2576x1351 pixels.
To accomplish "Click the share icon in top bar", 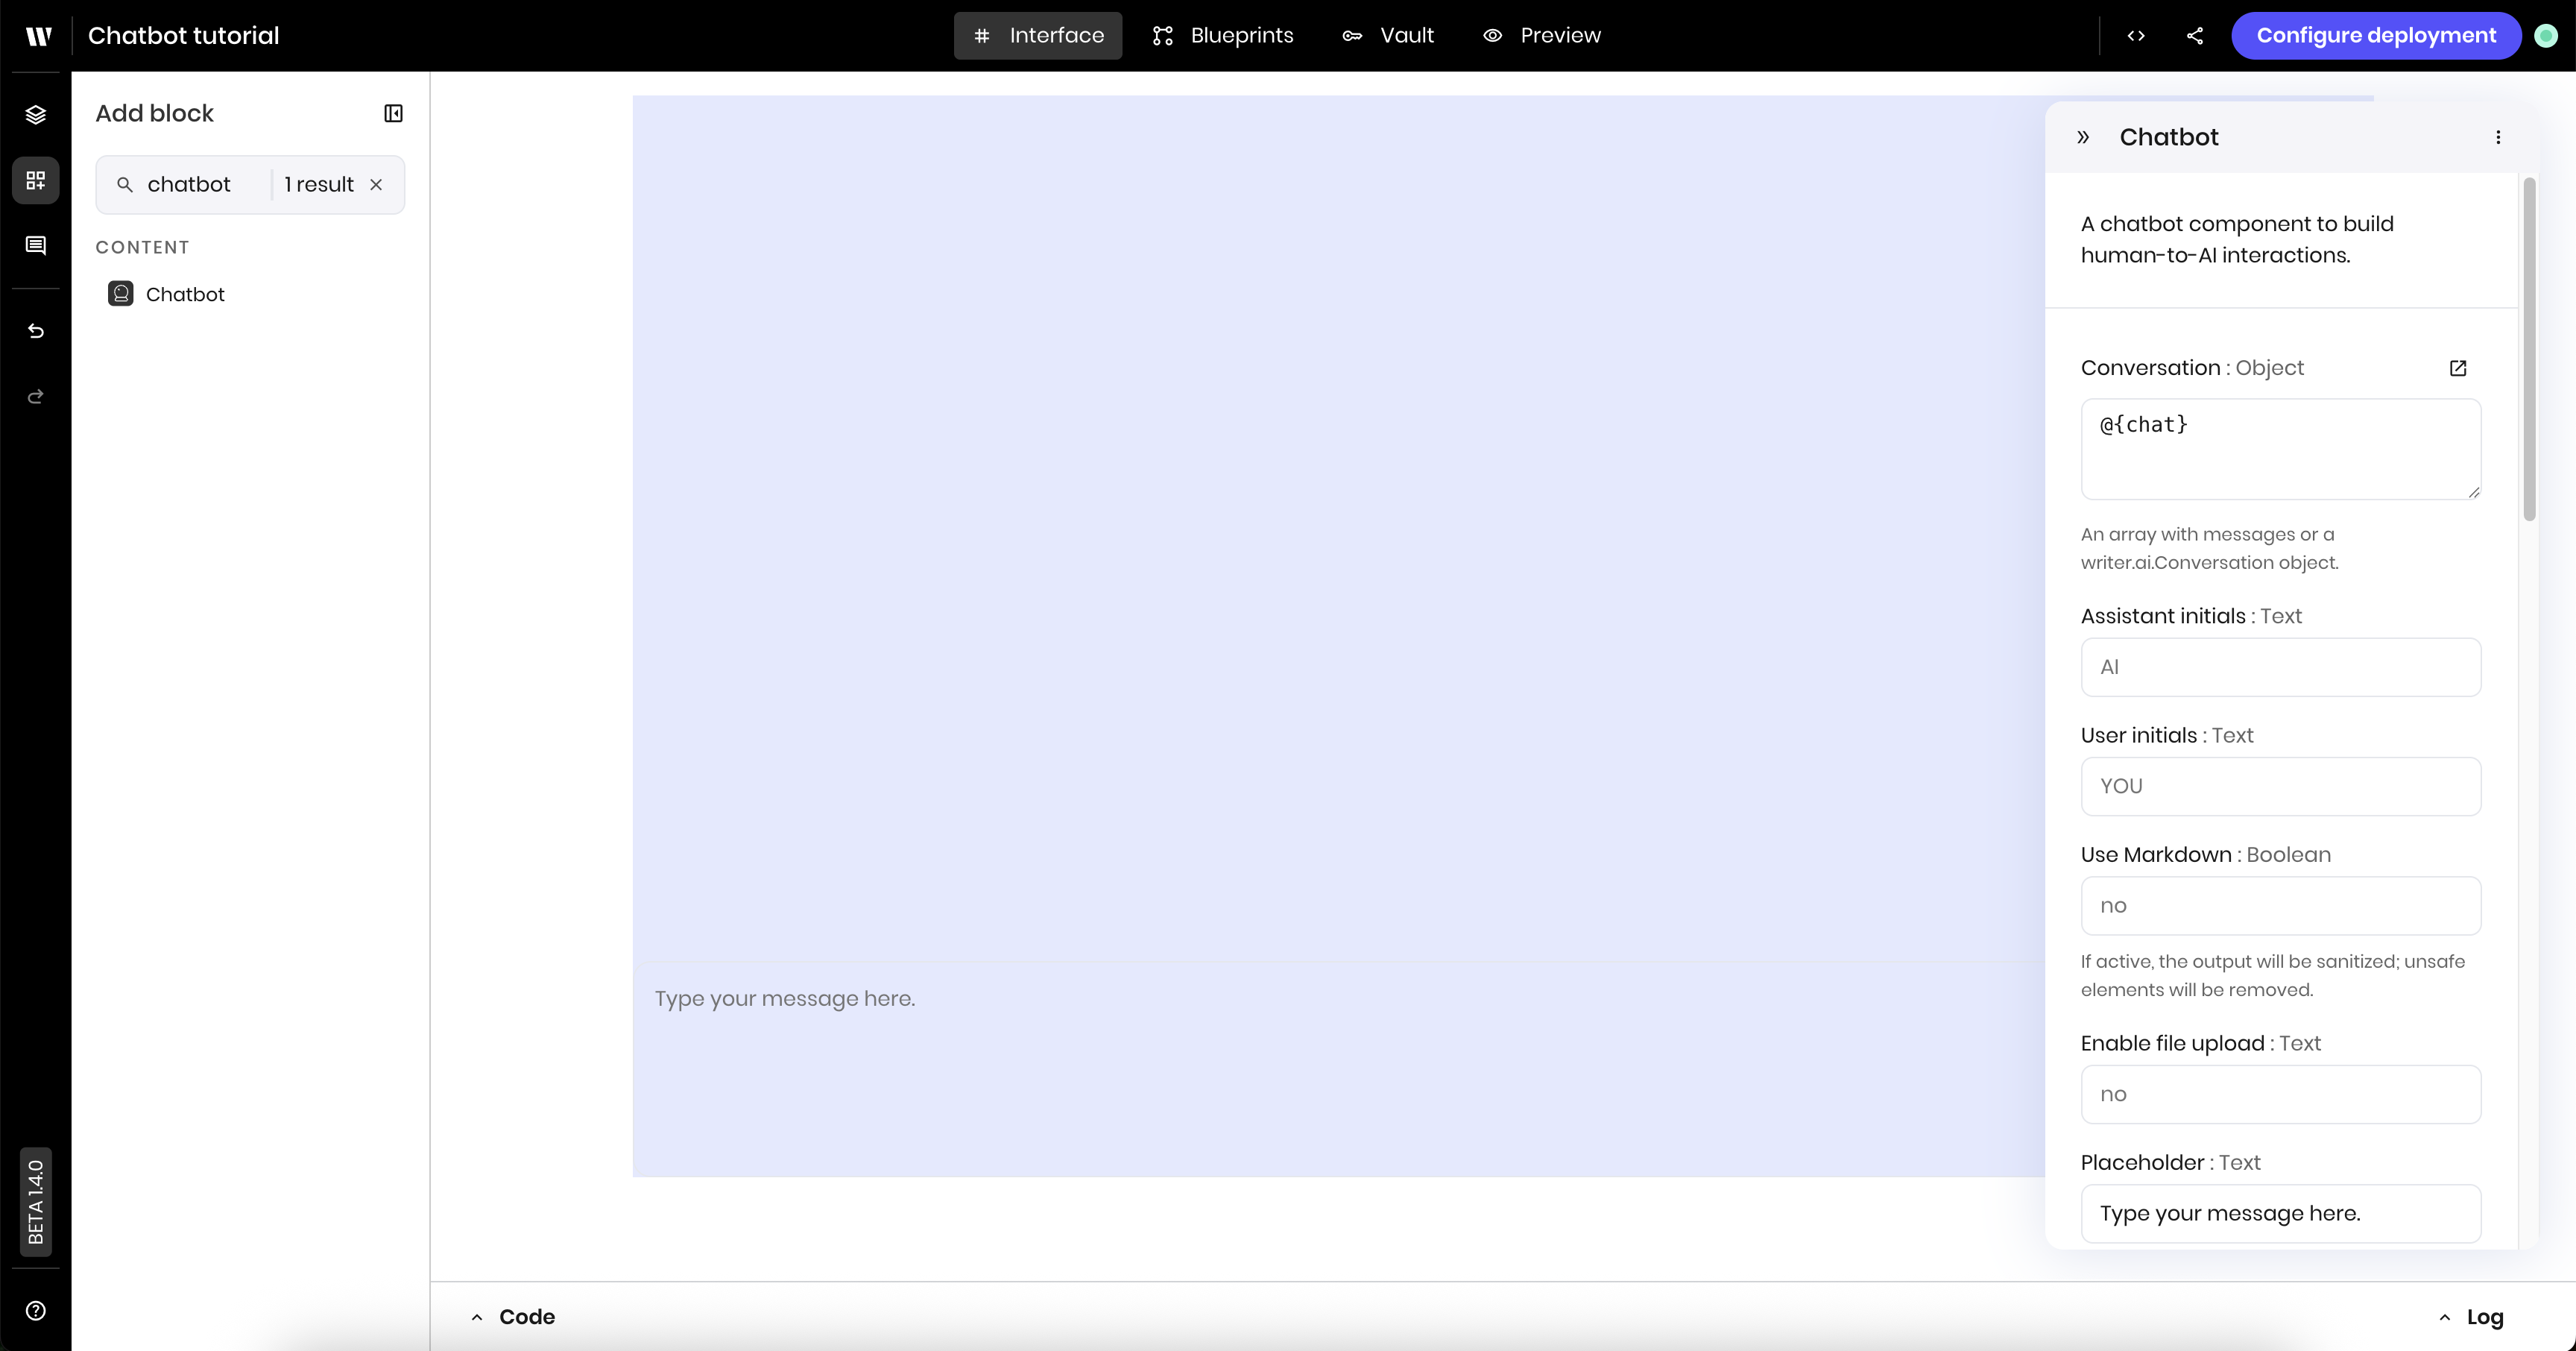I will pyautogui.click(x=2195, y=36).
